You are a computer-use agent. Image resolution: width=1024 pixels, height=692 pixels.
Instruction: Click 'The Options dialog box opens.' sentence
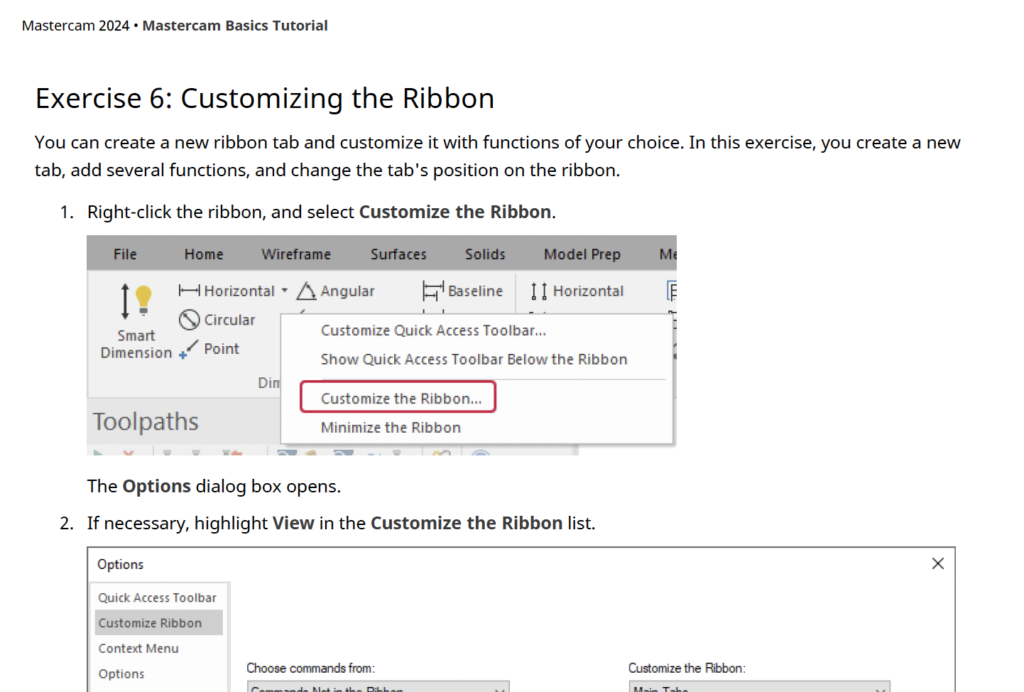(214, 486)
